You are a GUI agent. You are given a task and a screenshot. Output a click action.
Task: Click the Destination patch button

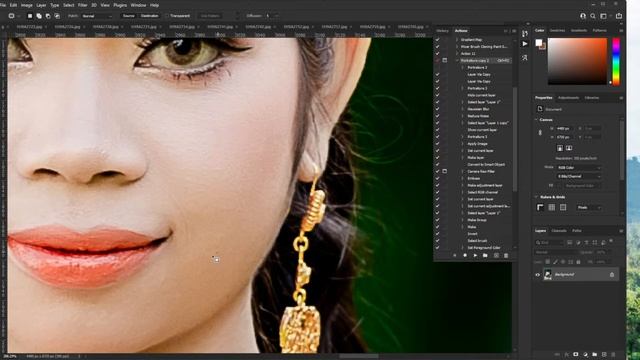[x=149, y=16]
